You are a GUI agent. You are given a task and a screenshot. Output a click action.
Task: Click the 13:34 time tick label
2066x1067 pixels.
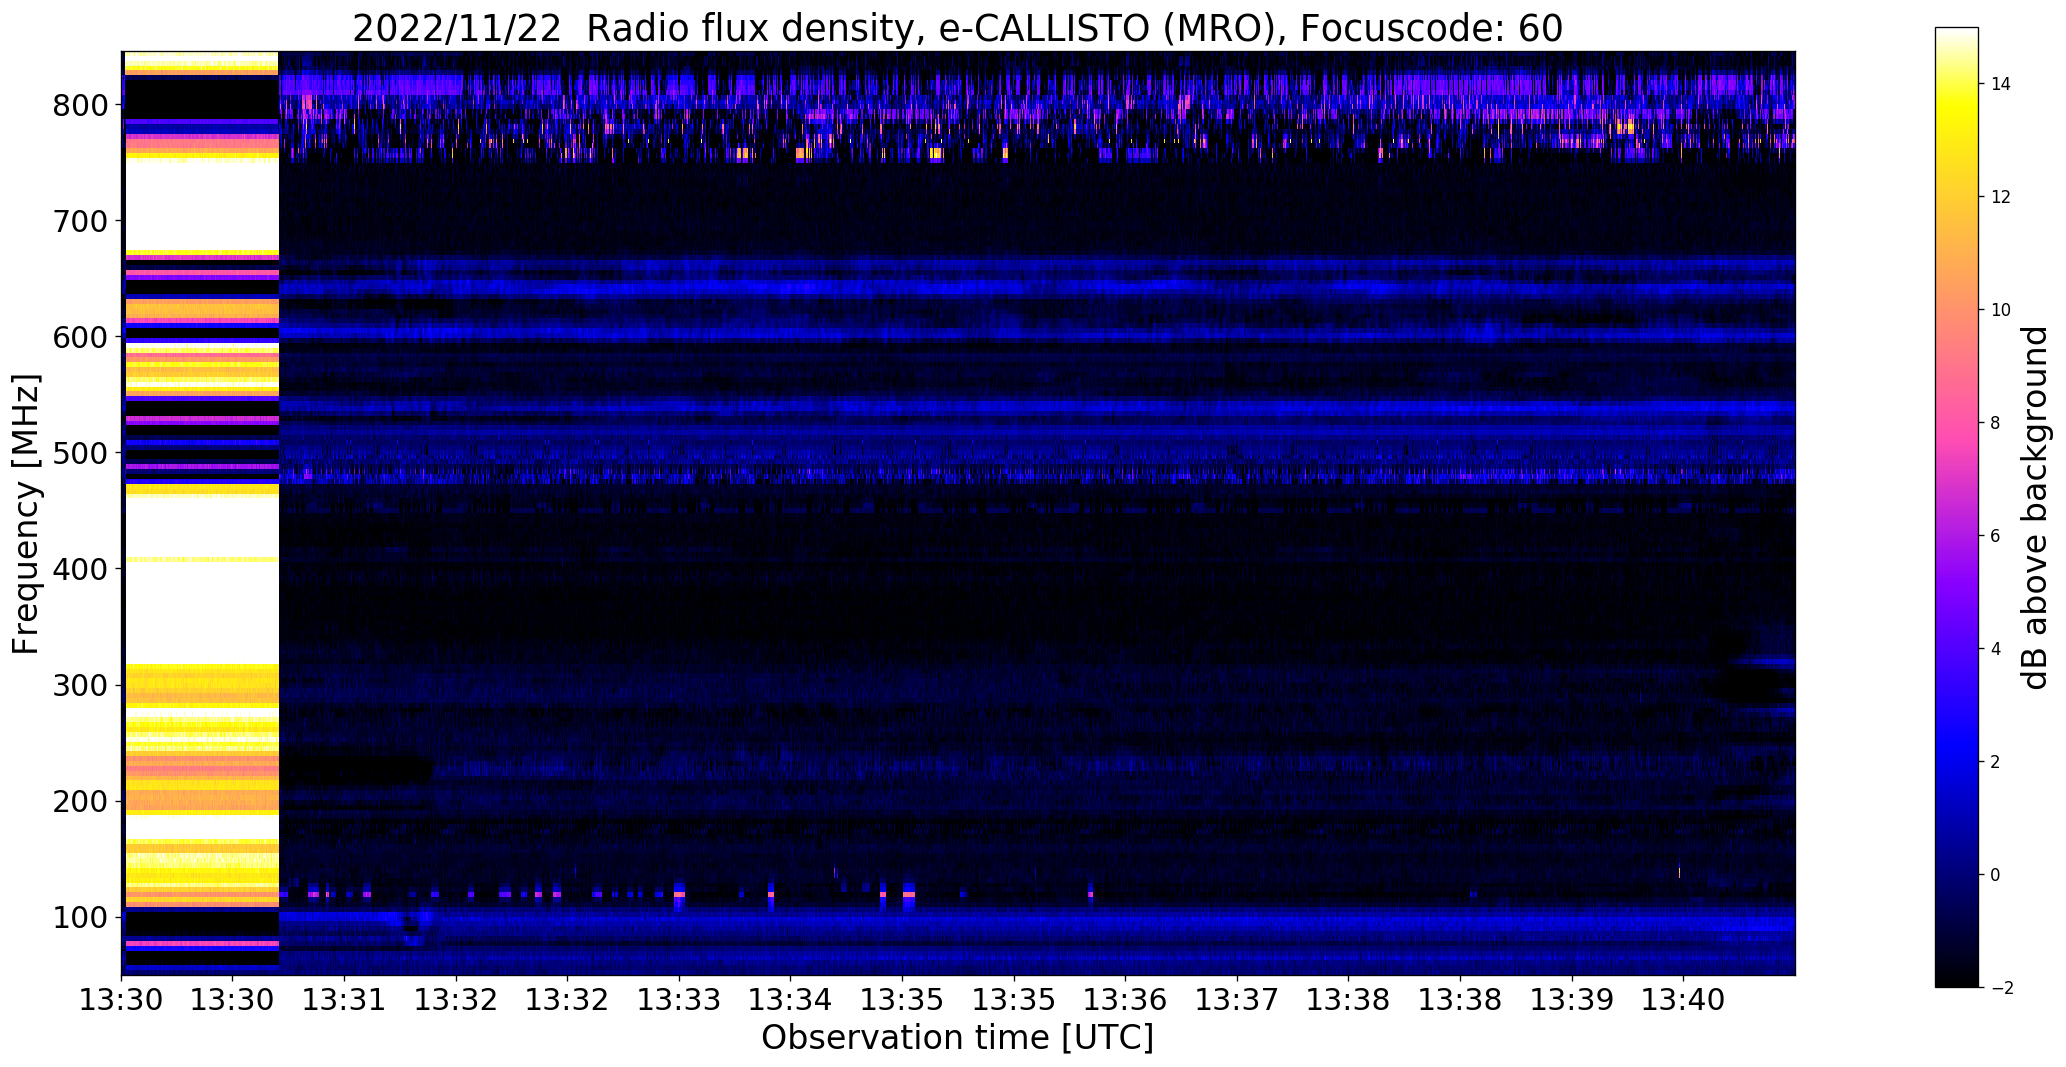pos(791,1000)
